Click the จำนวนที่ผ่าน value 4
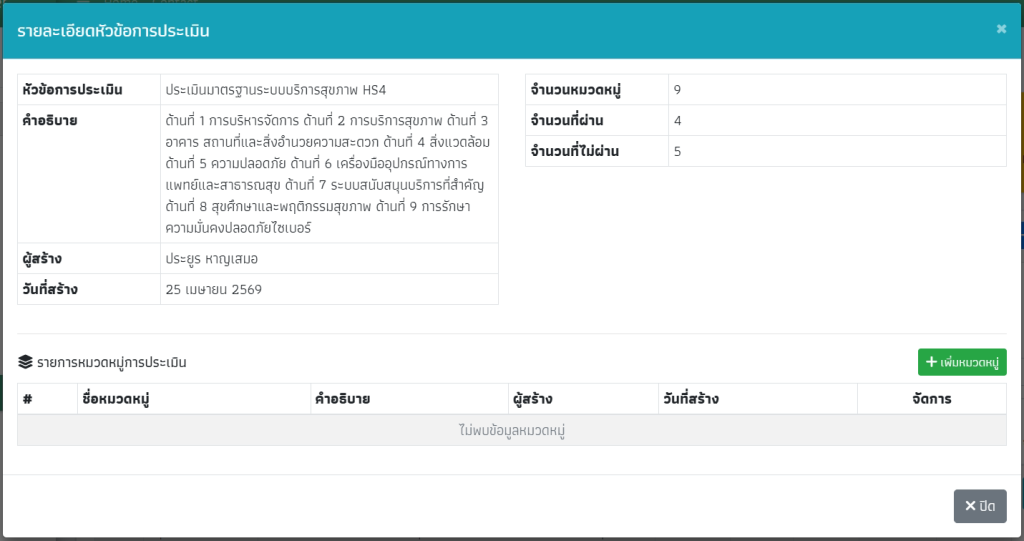 pos(678,121)
